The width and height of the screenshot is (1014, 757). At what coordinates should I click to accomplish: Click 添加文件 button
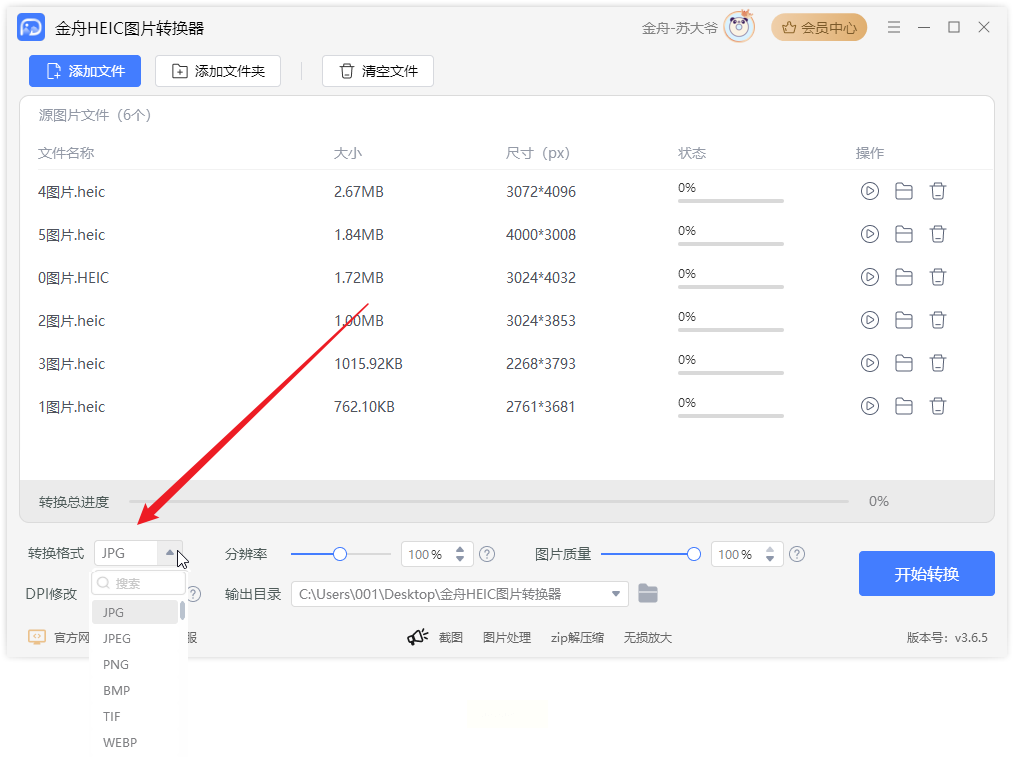pyautogui.click(x=85, y=70)
